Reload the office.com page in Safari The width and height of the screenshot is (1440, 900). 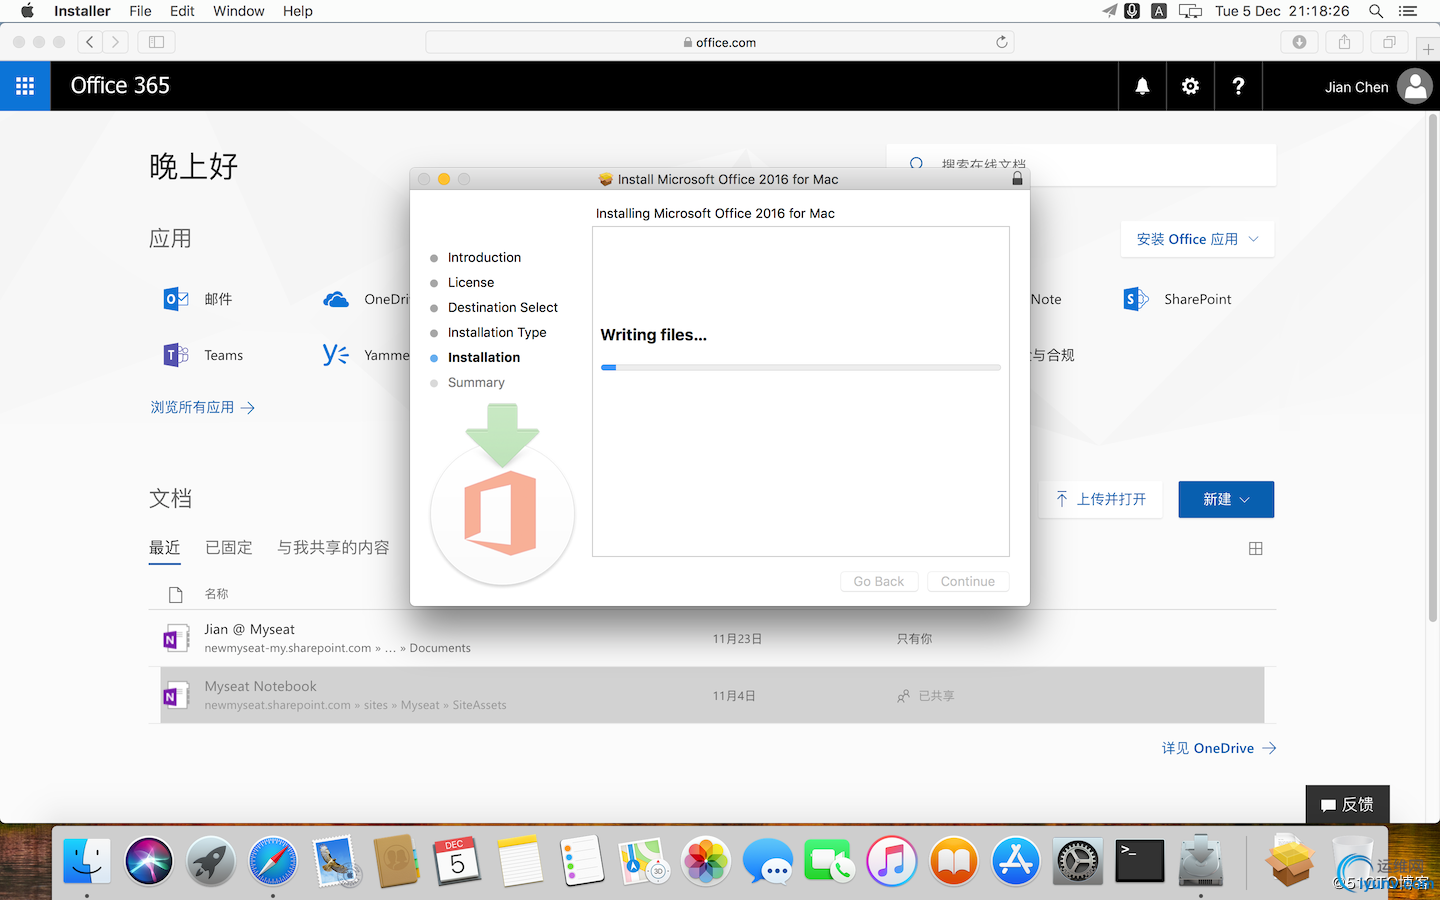[x=1001, y=42]
